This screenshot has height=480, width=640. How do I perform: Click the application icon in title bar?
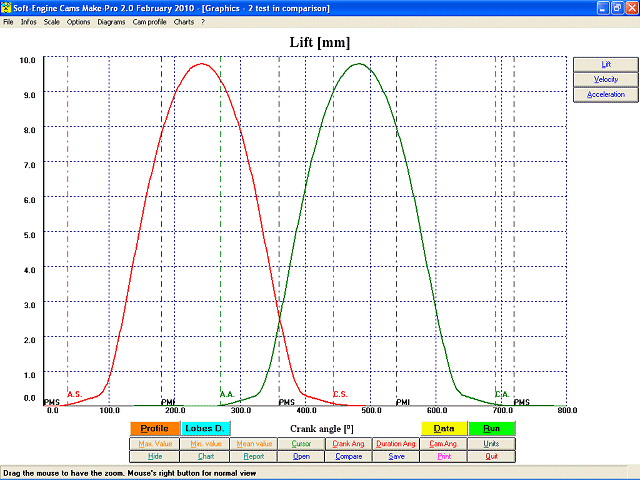pos(6,8)
